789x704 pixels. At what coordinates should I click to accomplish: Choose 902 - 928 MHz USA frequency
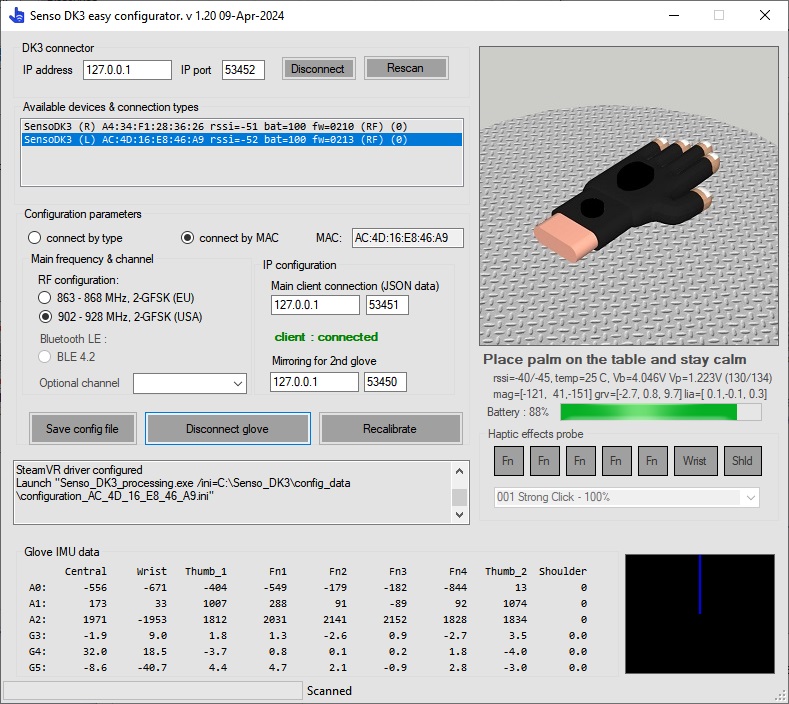point(46,317)
